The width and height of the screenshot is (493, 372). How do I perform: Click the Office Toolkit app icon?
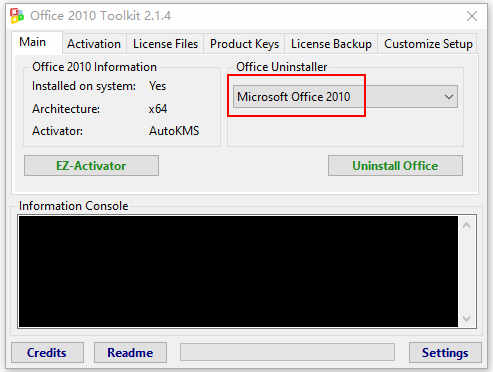pyautogui.click(x=17, y=16)
